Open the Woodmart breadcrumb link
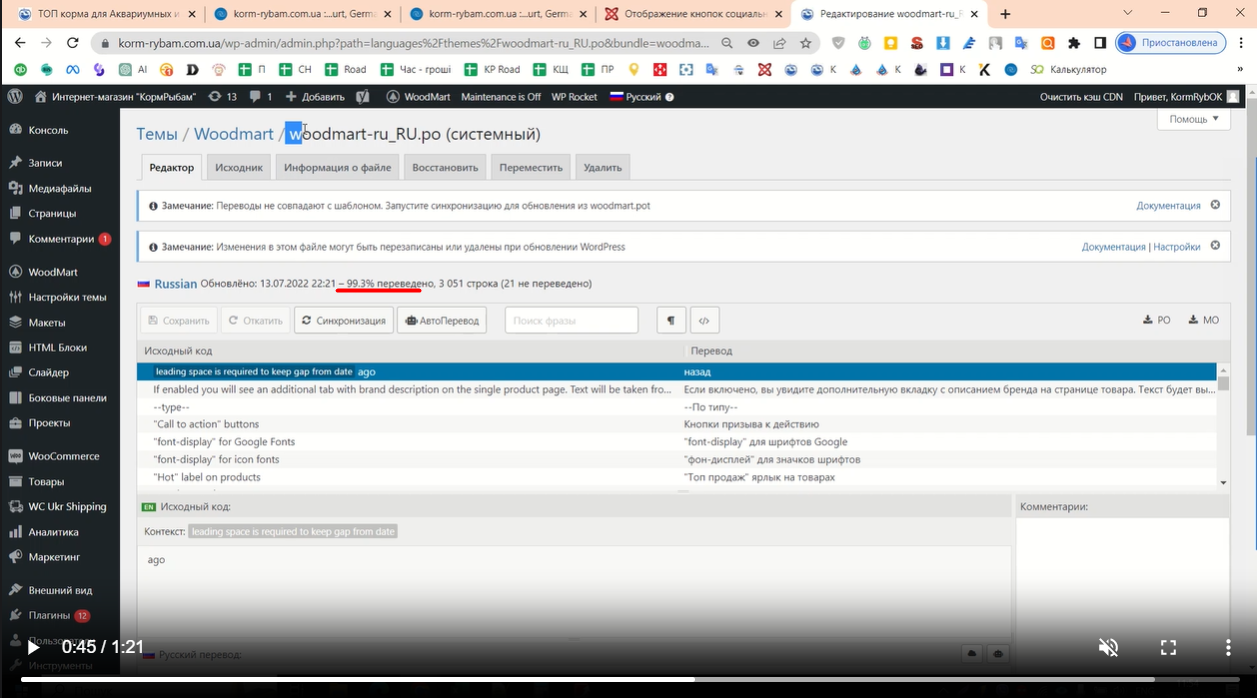Viewport: 1257px width, 698px height. 233,134
